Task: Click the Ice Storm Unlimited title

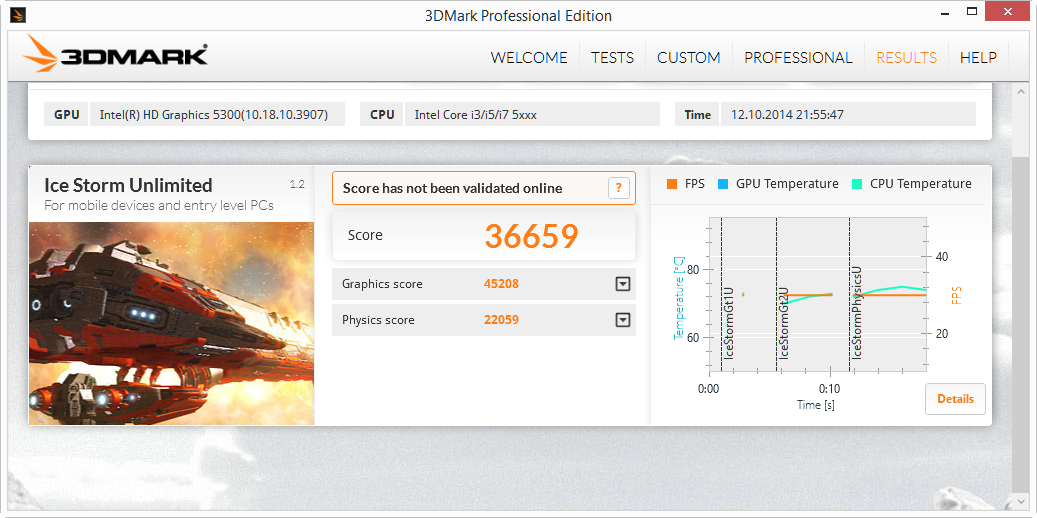Action: pyautogui.click(x=128, y=185)
